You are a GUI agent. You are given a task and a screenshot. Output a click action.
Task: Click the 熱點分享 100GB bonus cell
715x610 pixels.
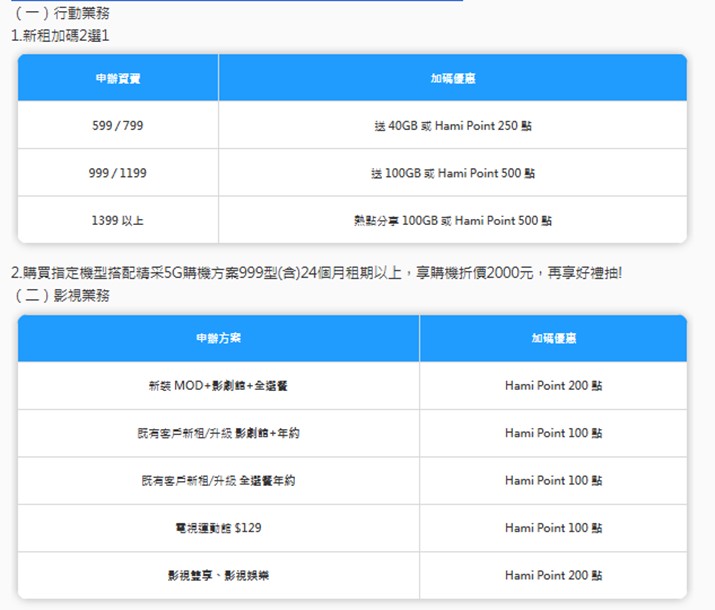tap(452, 220)
